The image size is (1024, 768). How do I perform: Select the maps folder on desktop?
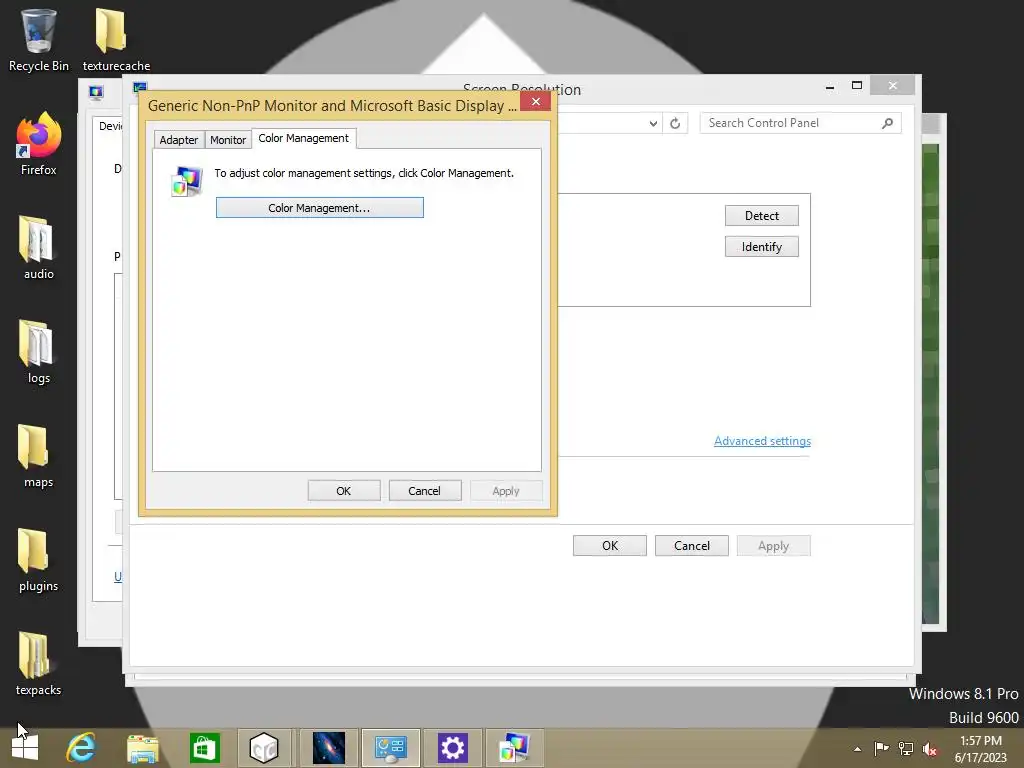pos(39,456)
